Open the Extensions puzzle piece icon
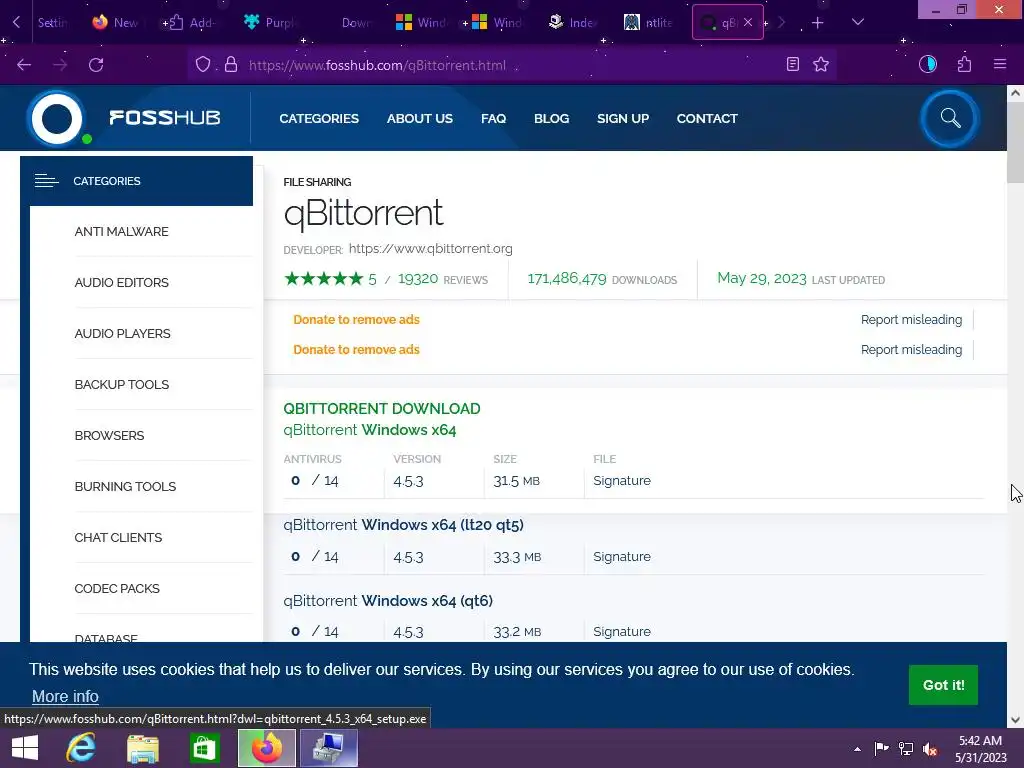Image resolution: width=1024 pixels, height=768 pixels. (x=964, y=64)
